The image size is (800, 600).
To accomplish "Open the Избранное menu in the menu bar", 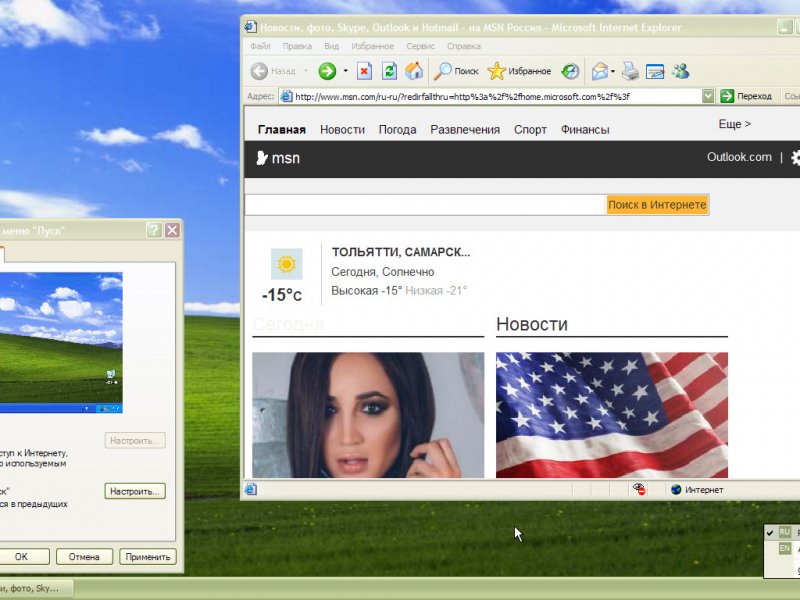I will 372,46.
